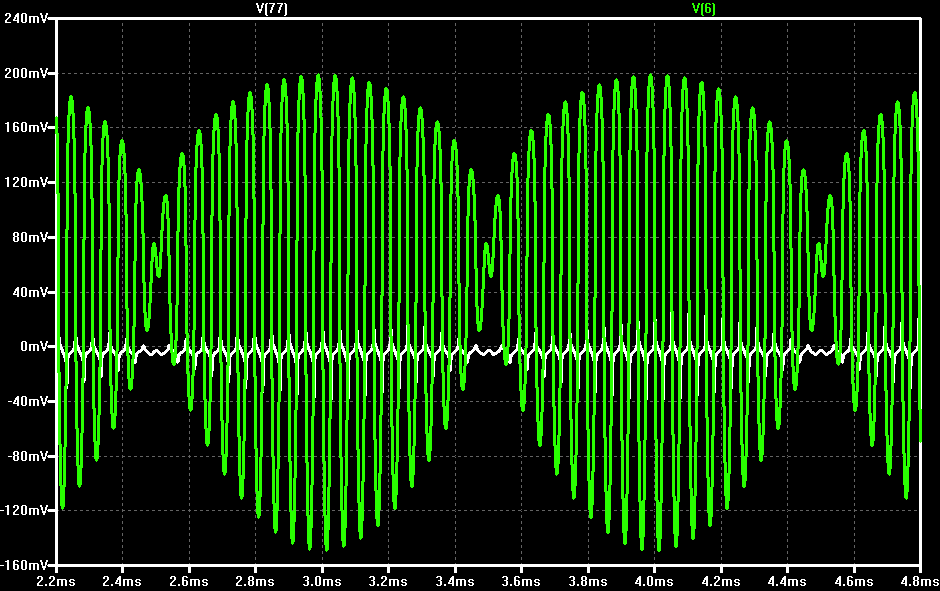The width and height of the screenshot is (940, 591).
Task: Click the 4.8ms time axis label
Action: [x=920, y=581]
